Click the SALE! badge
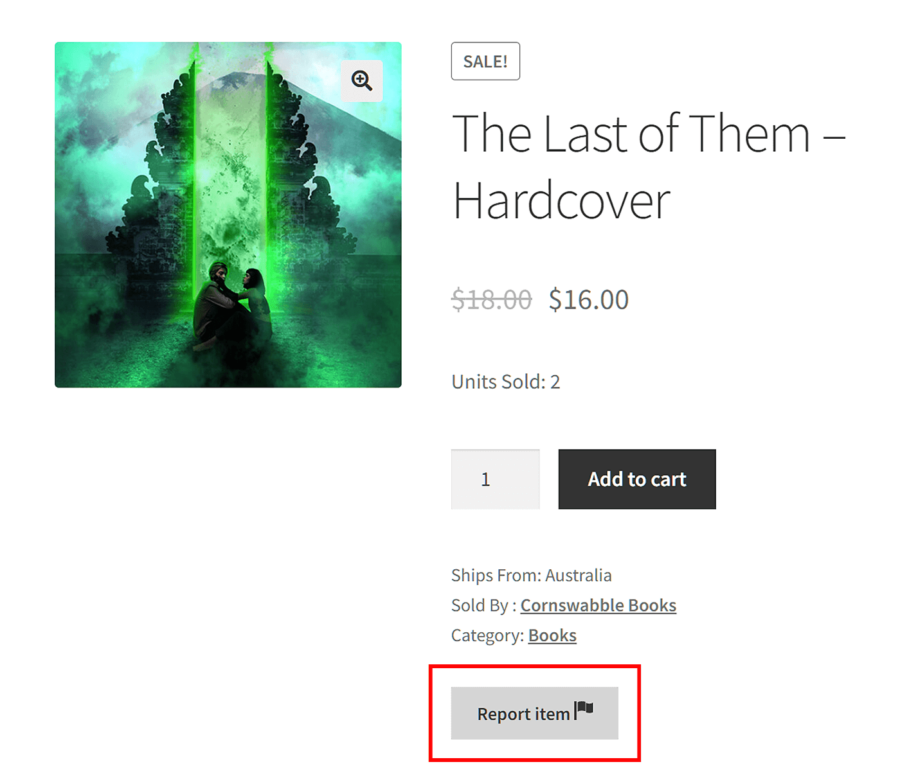This screenshot has height=771, width=900. [x=485, y=61]
